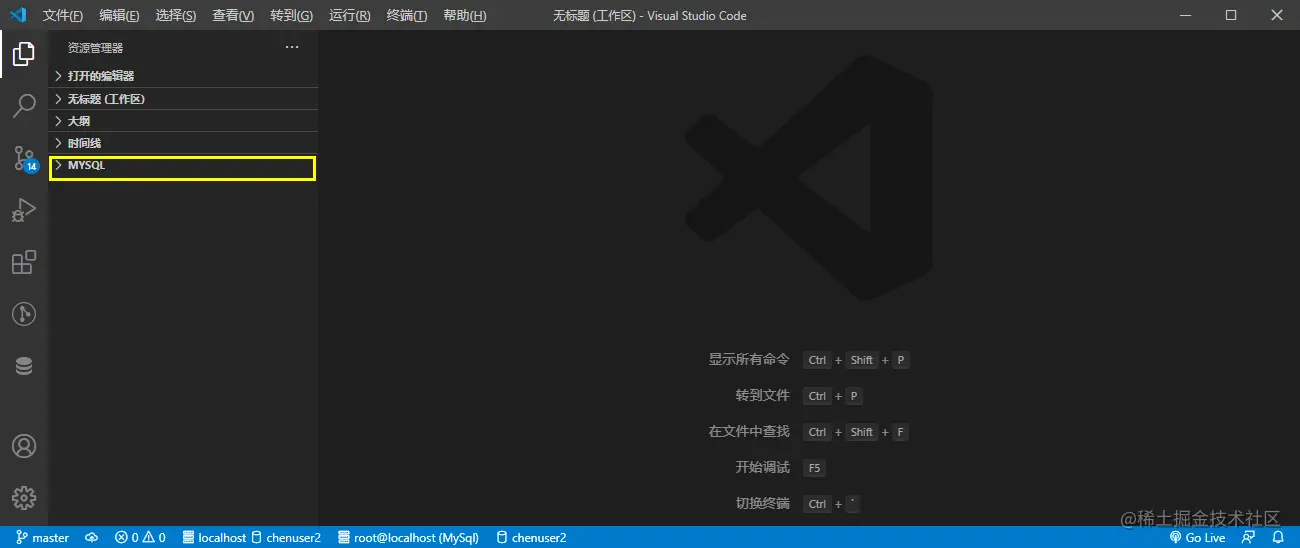
Task: Open Source Control with 14 badge
Action: click(x=24, y=158)
